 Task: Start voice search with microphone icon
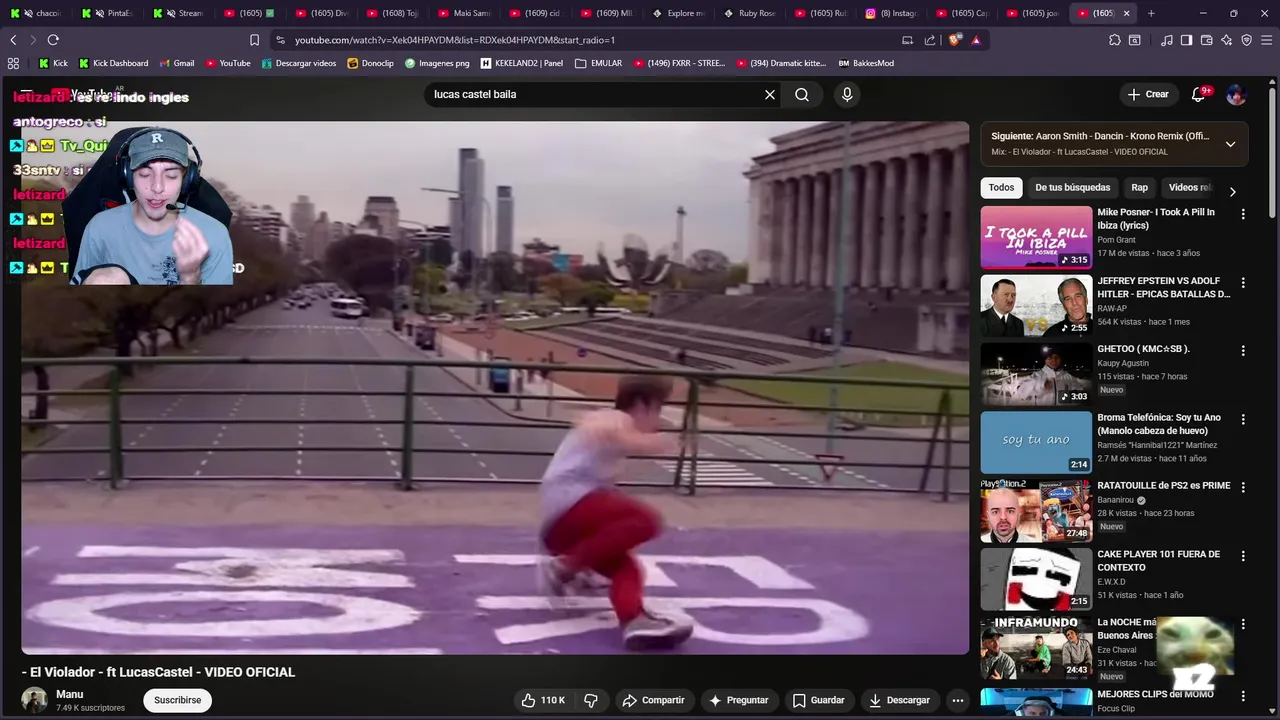coord(847,94)
